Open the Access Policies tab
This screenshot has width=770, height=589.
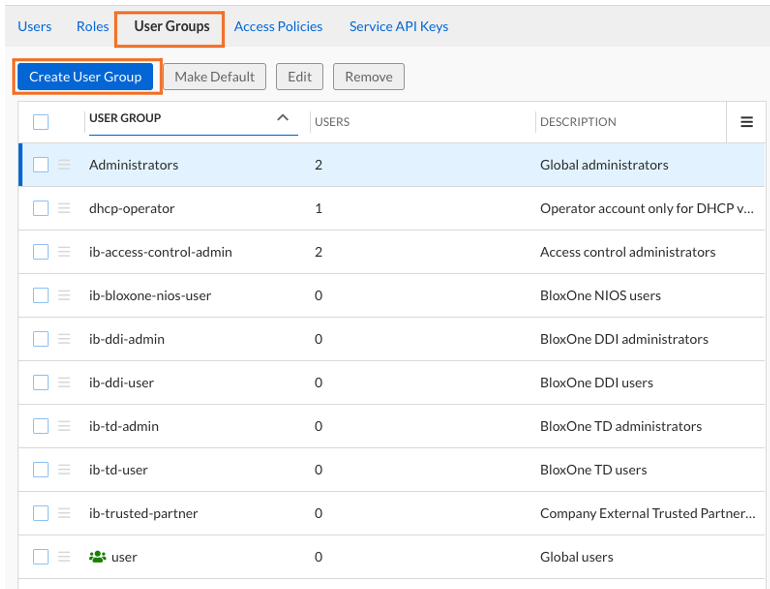pos(278,27)
